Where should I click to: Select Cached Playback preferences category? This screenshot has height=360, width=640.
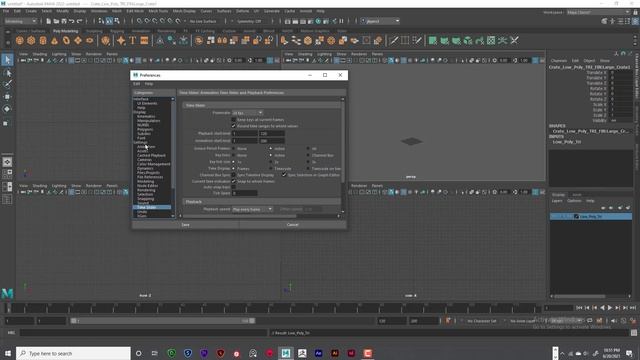click(x=151, y=156)
